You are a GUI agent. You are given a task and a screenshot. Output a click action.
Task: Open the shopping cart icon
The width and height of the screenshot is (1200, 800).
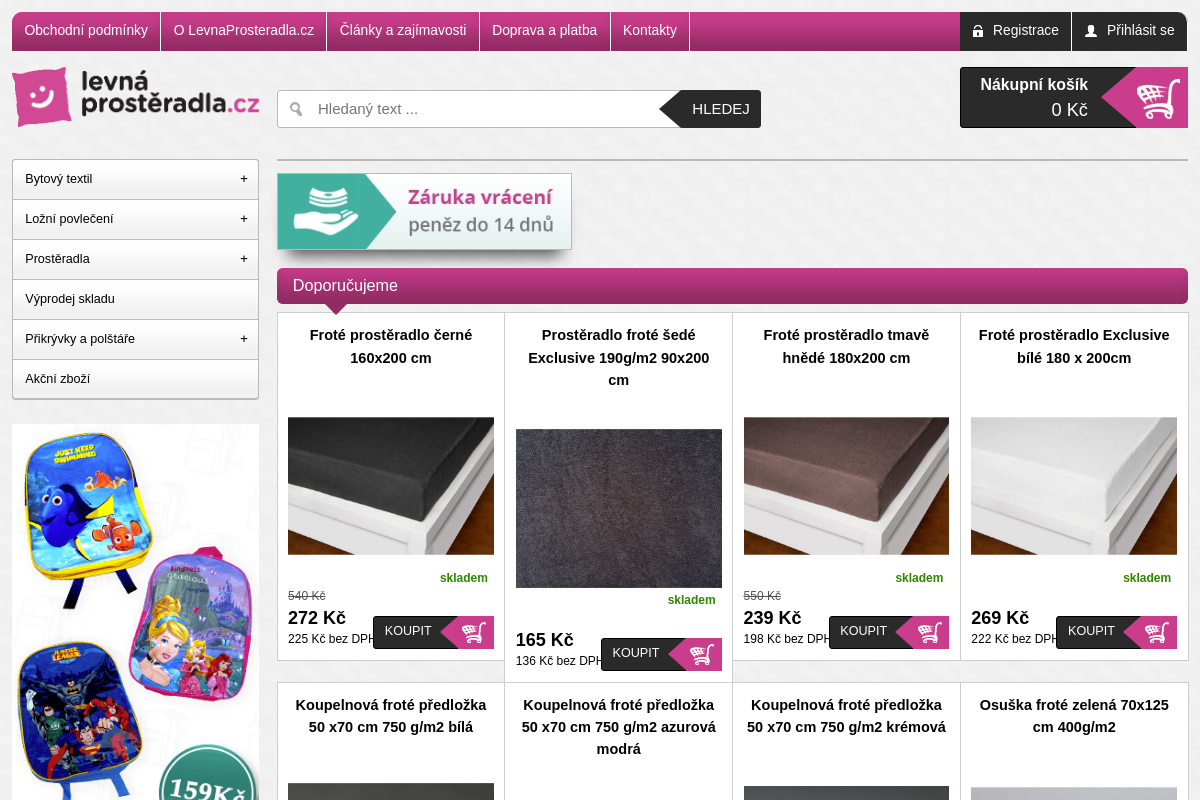[x=1158, y=98]
